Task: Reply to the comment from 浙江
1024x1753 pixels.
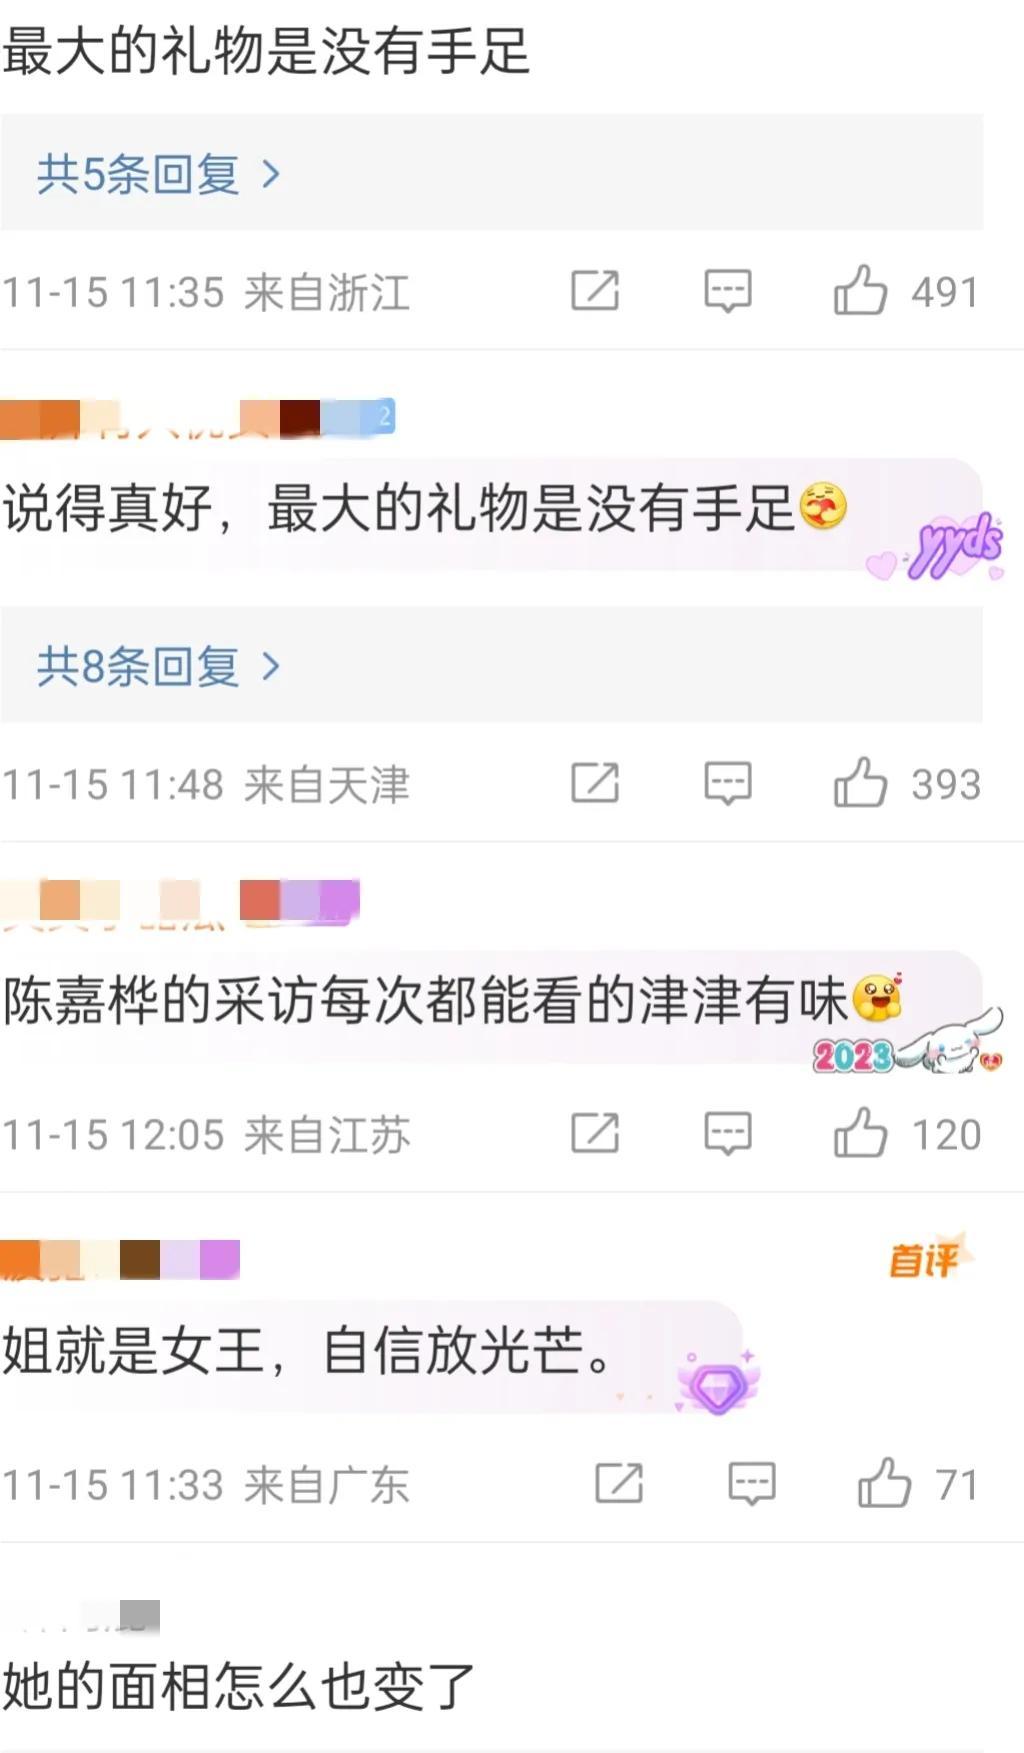Action: pos(727,291)
